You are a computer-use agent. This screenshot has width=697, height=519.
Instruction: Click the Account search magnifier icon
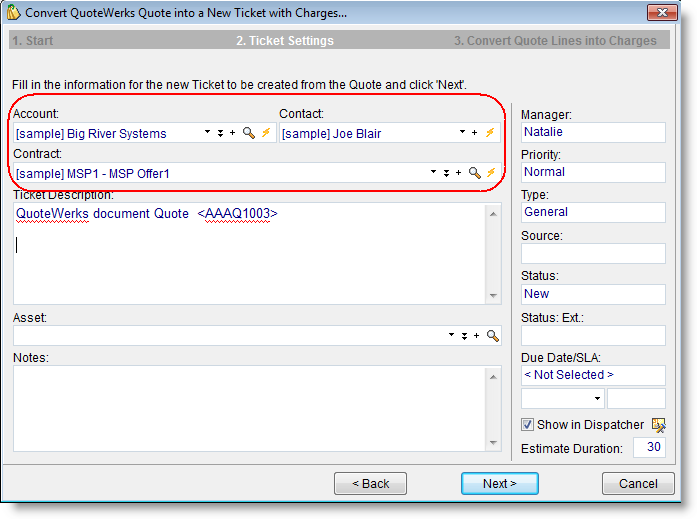point(249,133)
